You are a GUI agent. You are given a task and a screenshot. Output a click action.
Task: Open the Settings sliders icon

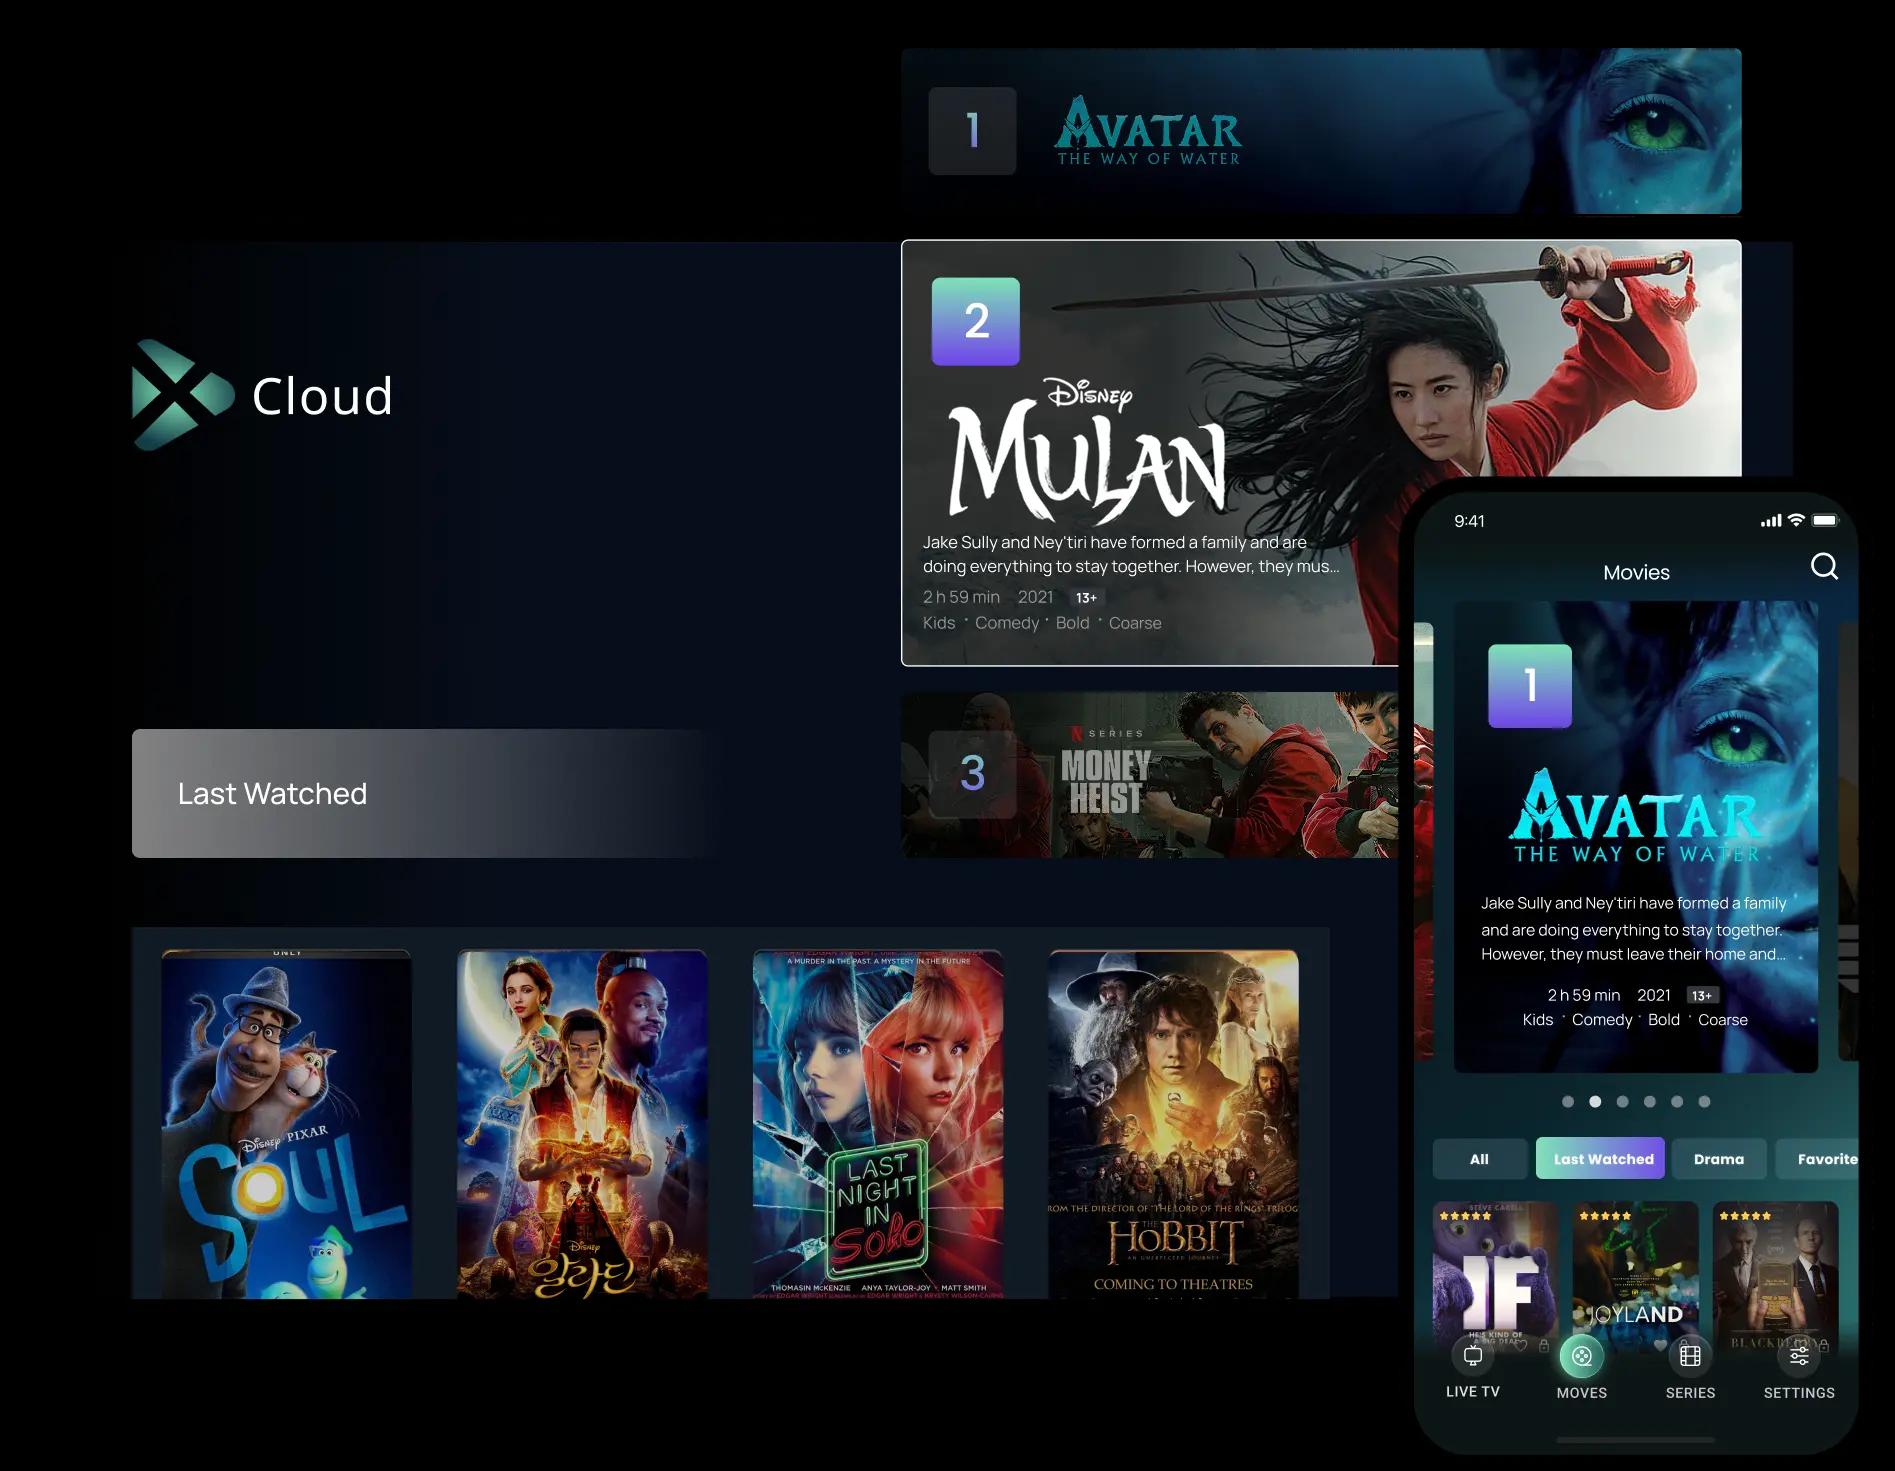(1798, 1357)
